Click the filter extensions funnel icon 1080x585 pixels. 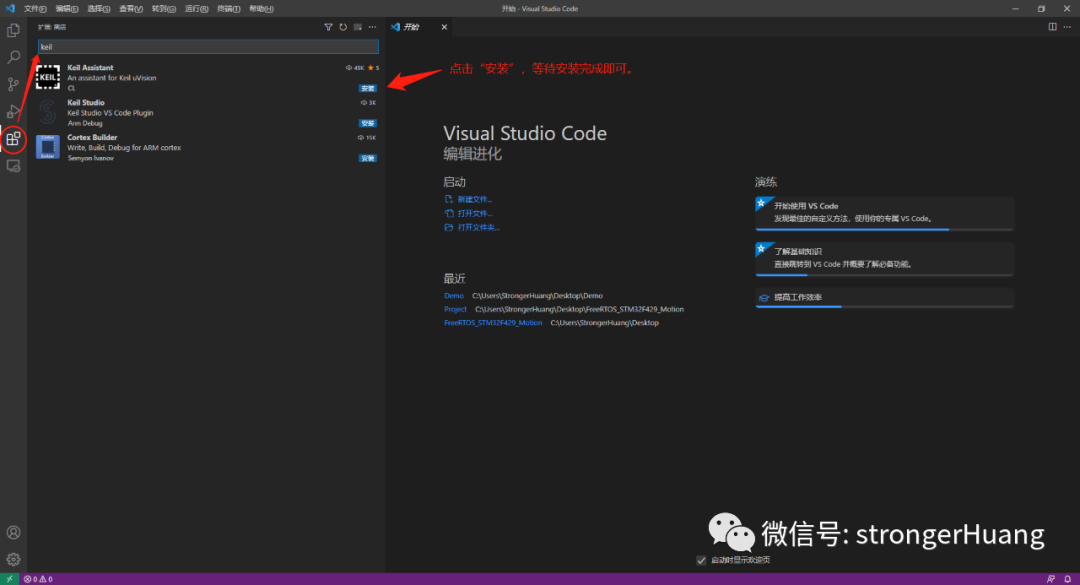point(328,27)
